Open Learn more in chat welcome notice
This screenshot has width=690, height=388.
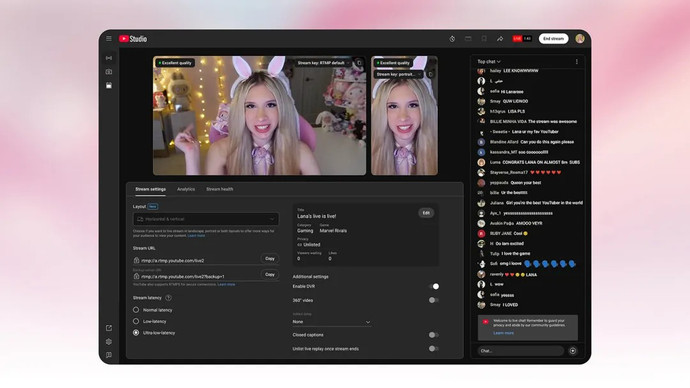pyautogui.click(x=503, y=333)
